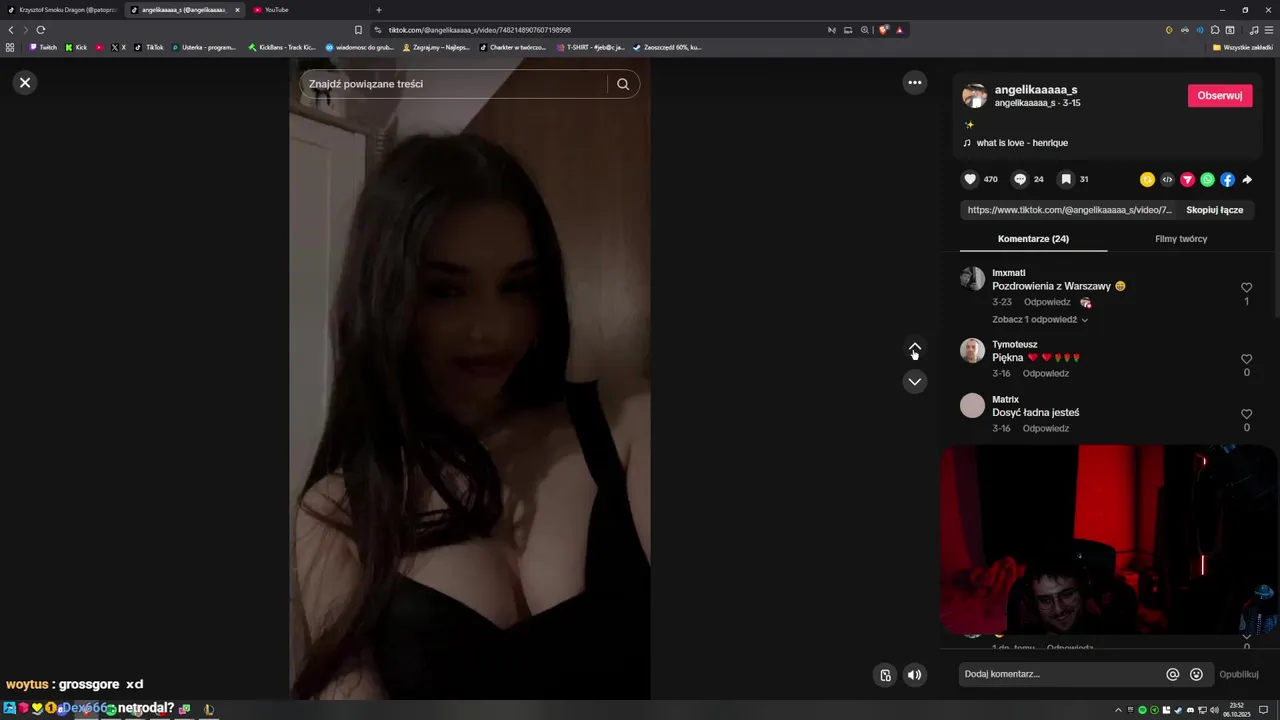Open the Brave Rewards triangle icon
This screenshot has height=720, width=1280.
[899, 30]
